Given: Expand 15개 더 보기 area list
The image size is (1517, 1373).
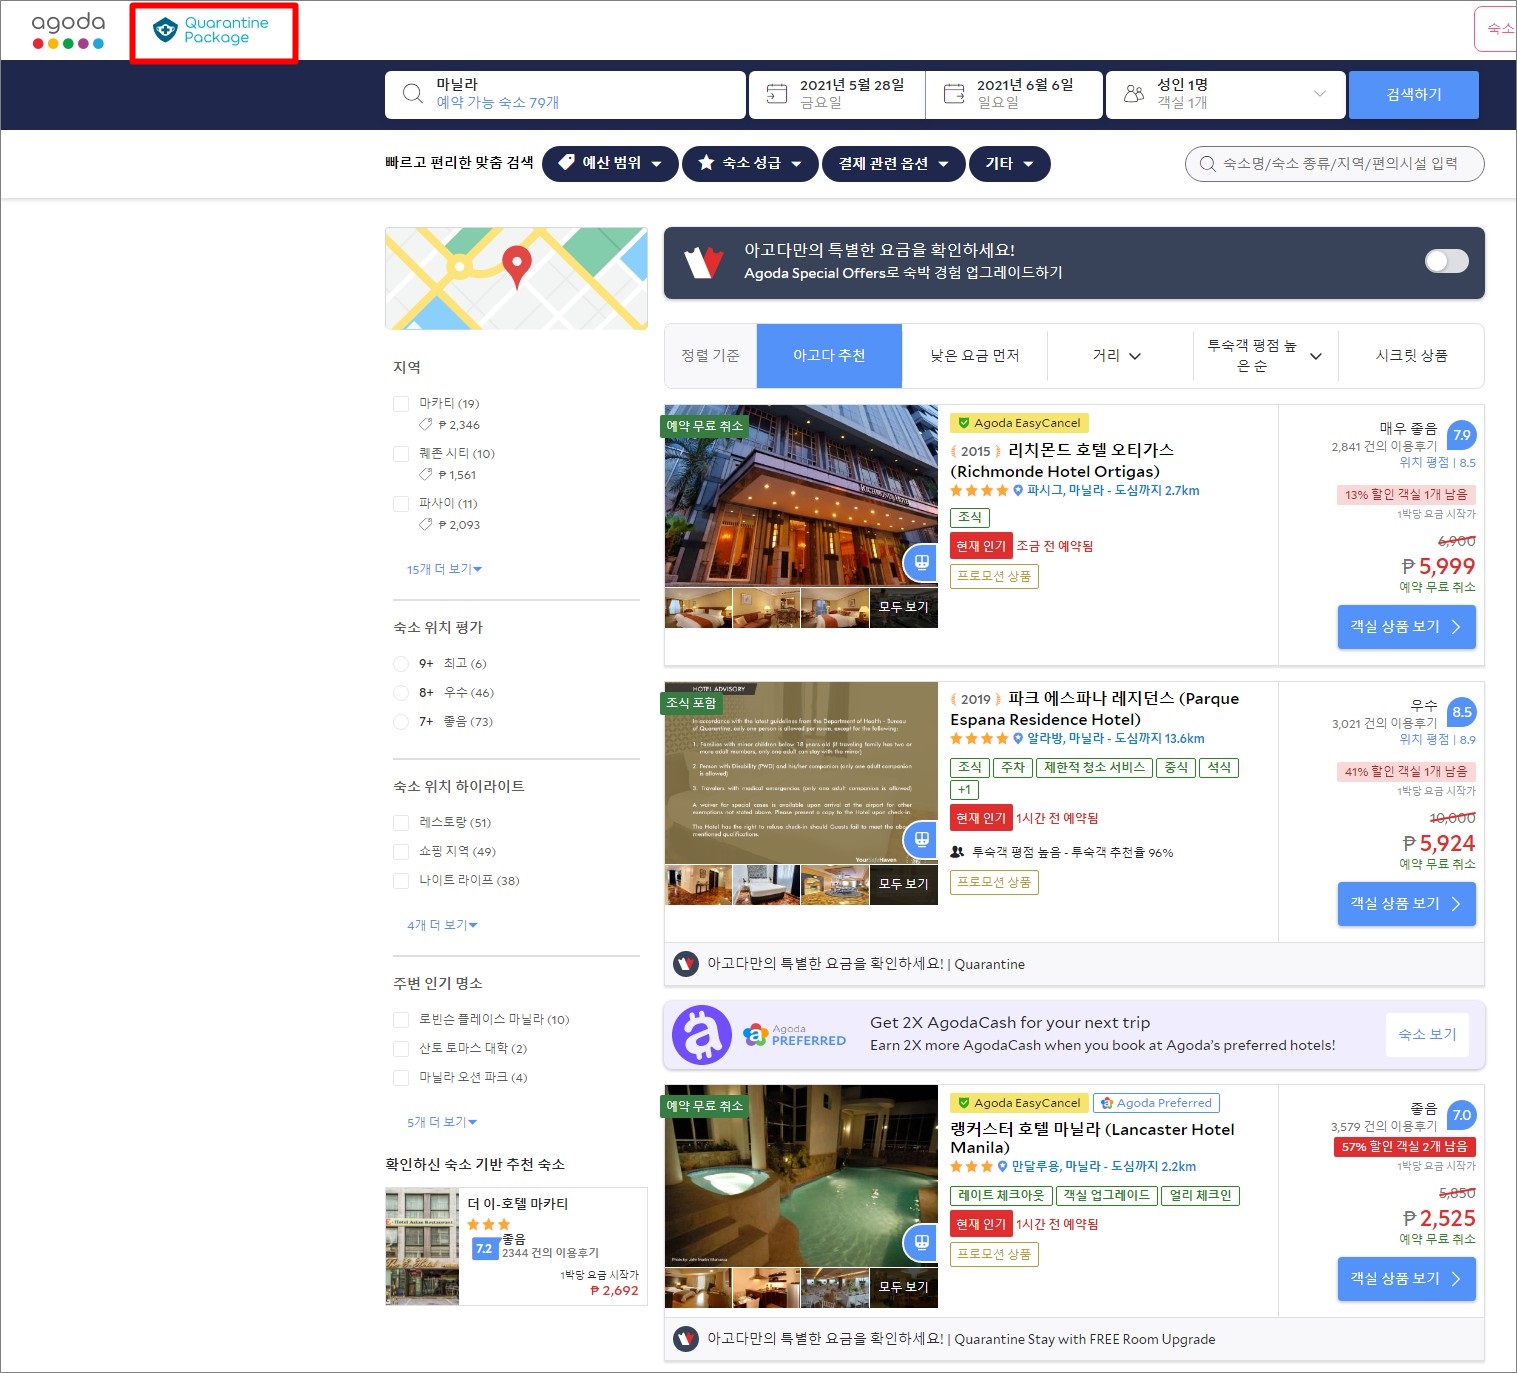Looking at the screenshot, I should pyautogui.click(x=444, y=569).
